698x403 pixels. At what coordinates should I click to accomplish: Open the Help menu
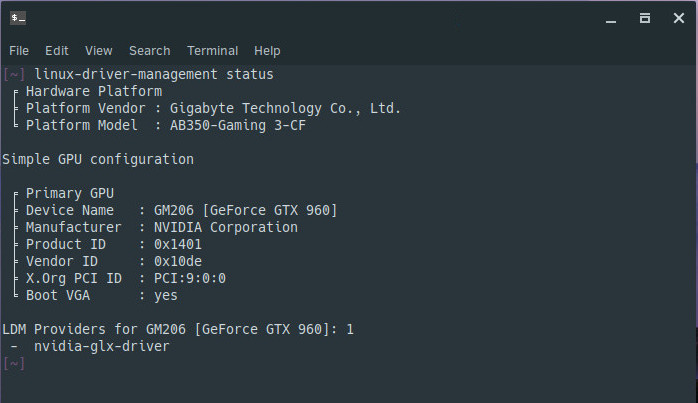(267, 50)
